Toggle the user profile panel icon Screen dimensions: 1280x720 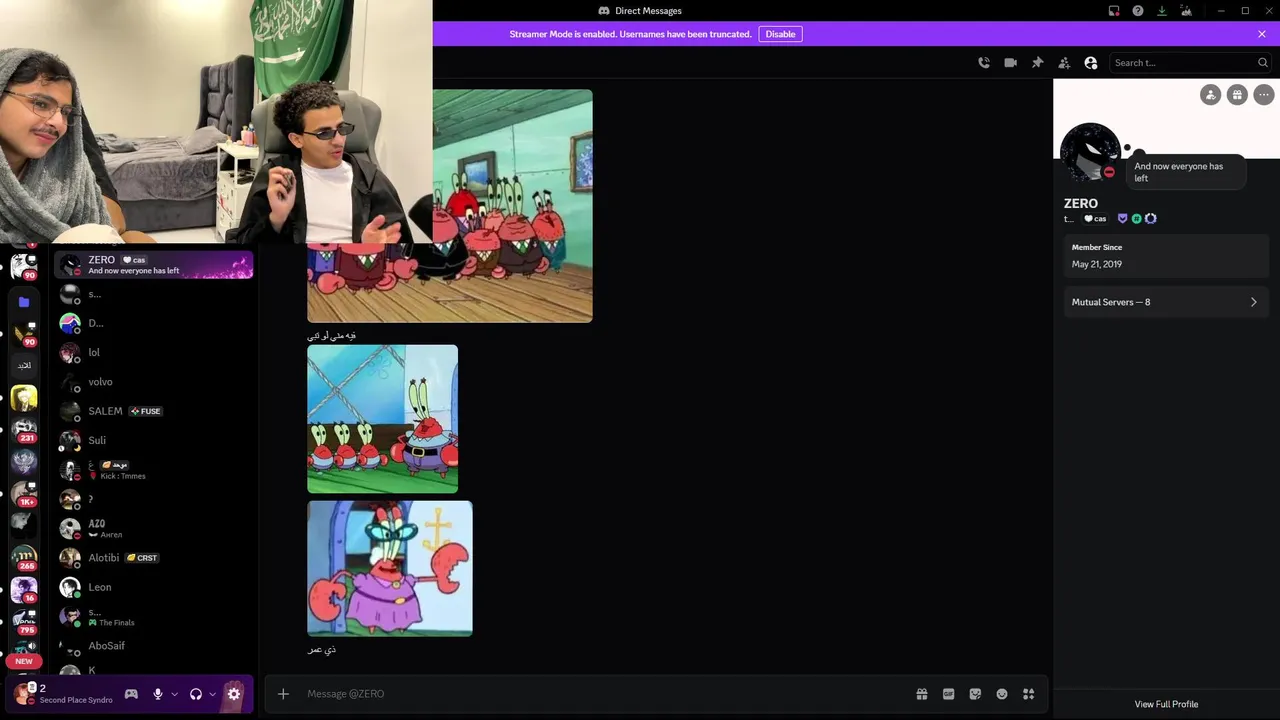(x=1091, y=62)
